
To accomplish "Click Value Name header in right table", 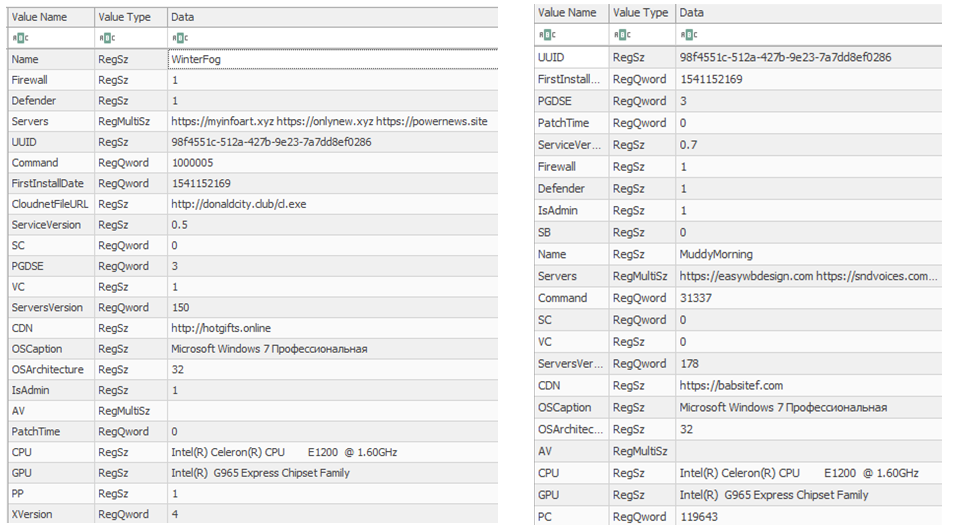I will [x=567, y=13].
